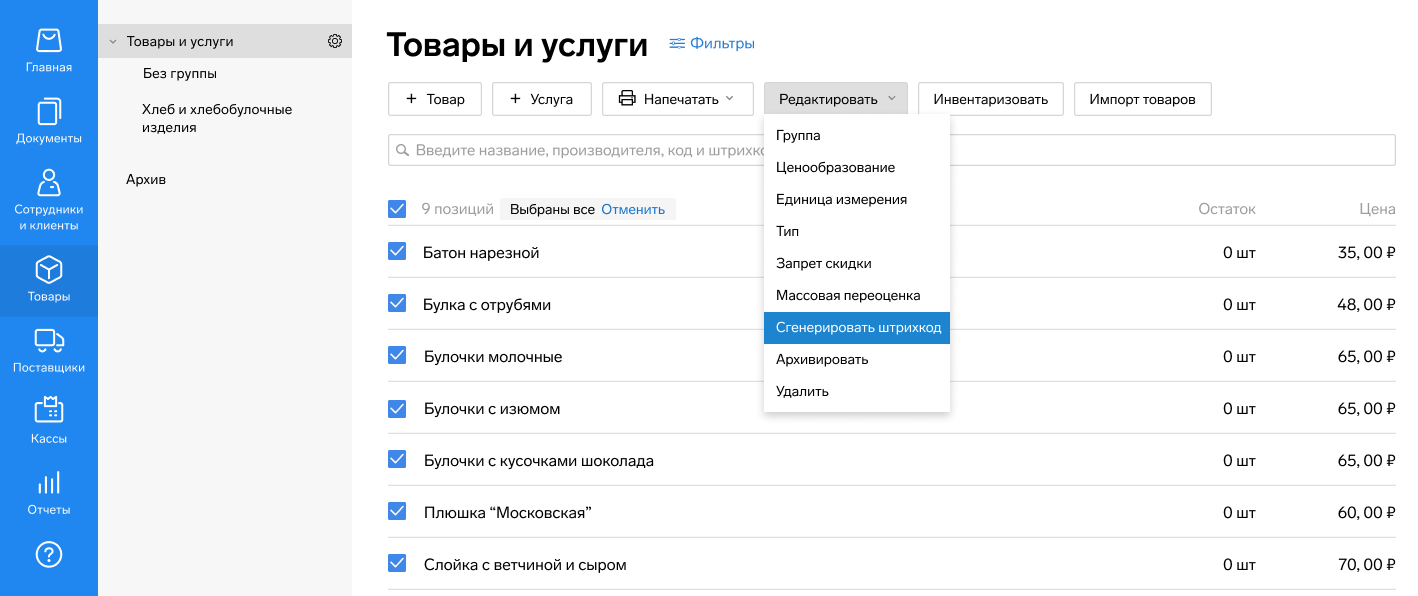Uncheck Плюшка "Московская" checkbox
1418x596 pixels.
point(397,511)
